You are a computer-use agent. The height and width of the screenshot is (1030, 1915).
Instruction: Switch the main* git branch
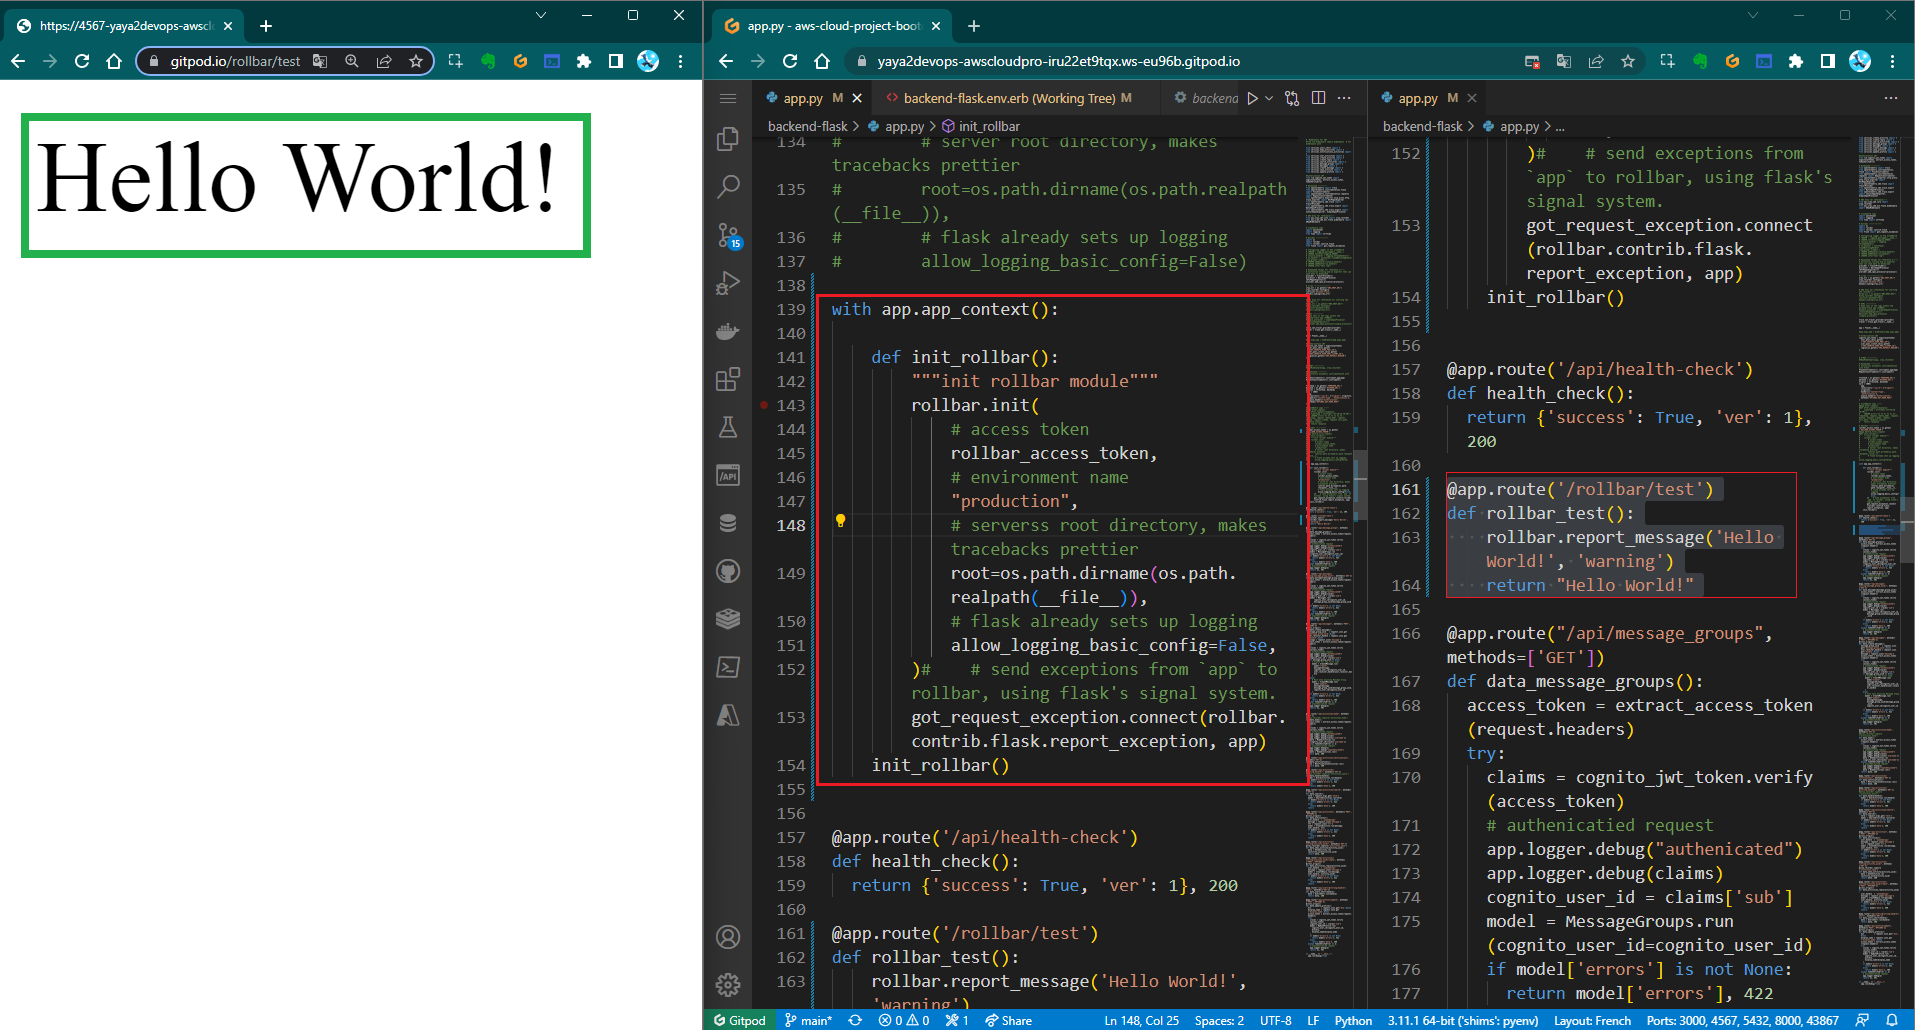pyautogui.click(x=808, y=1020)
